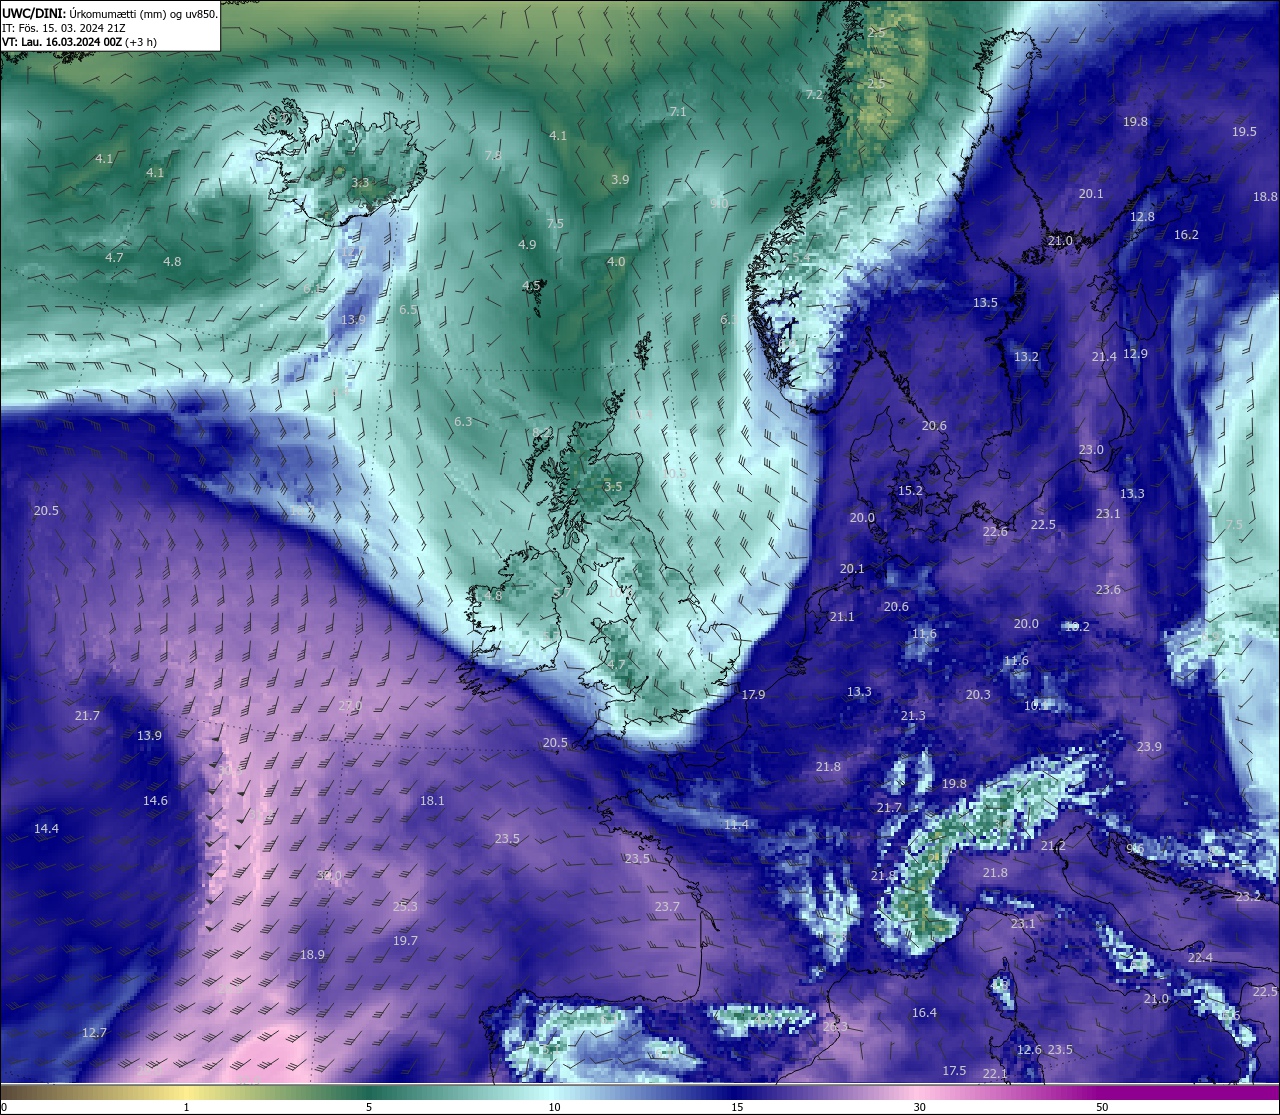
Task: Click the 18.1 value over the Atlantic
Action: (x=432, y=801)
